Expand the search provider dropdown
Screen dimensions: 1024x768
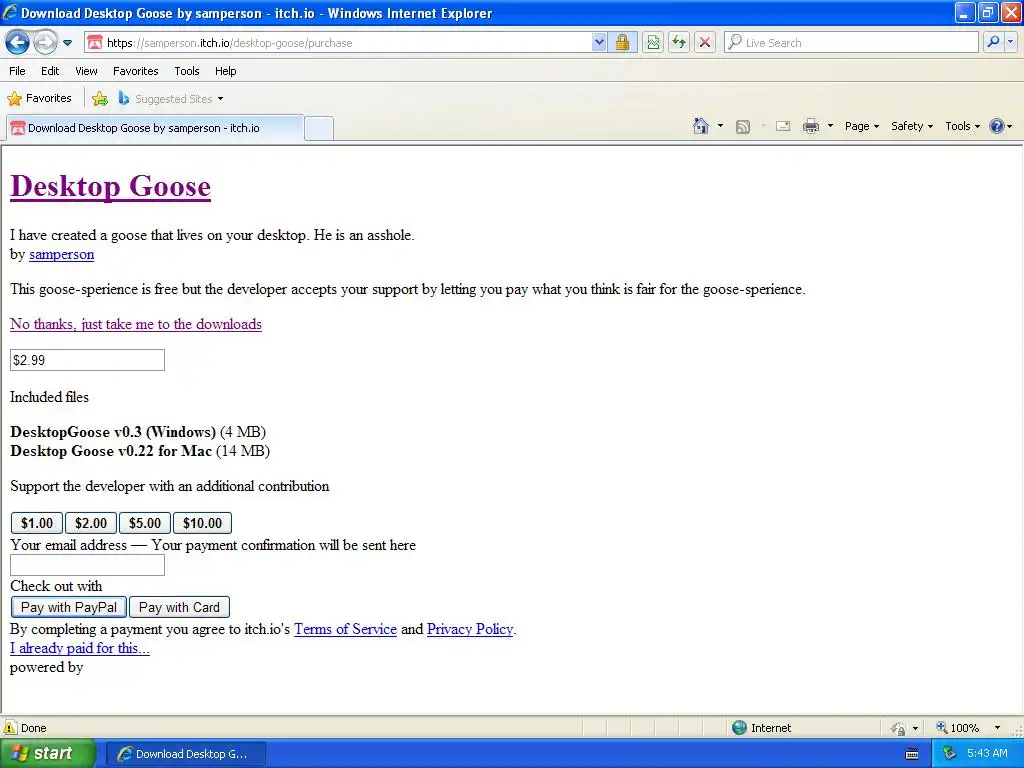click(1011, 42)
